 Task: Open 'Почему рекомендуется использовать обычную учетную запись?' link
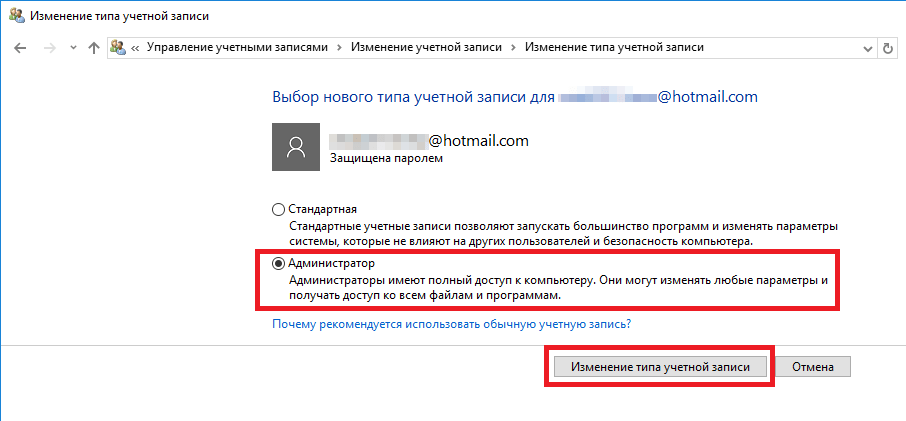pyautogui.click(x=451, y=325)
